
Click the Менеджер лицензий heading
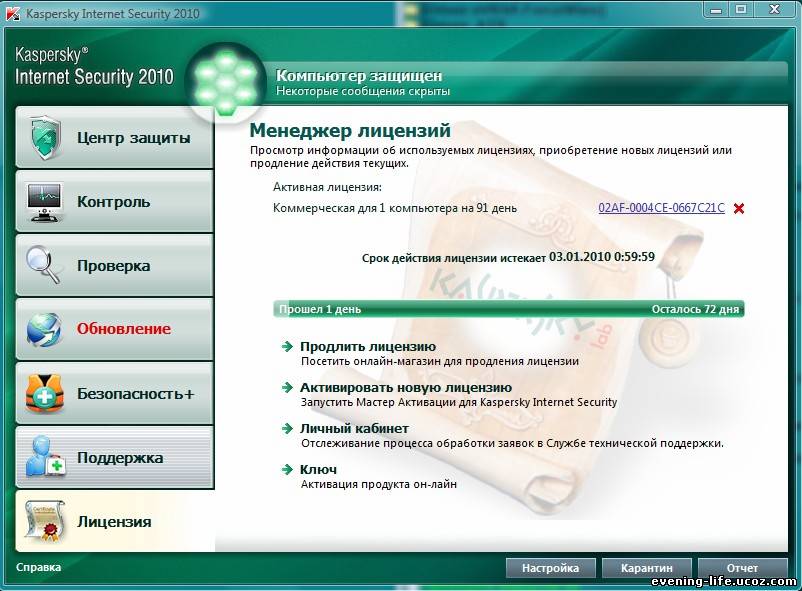click(350, 130)
